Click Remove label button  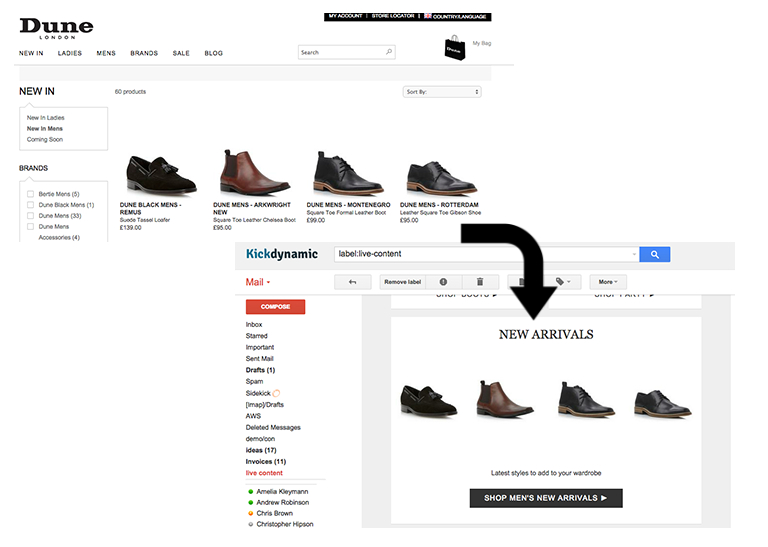pyautogui.click(x=403, y=282)
